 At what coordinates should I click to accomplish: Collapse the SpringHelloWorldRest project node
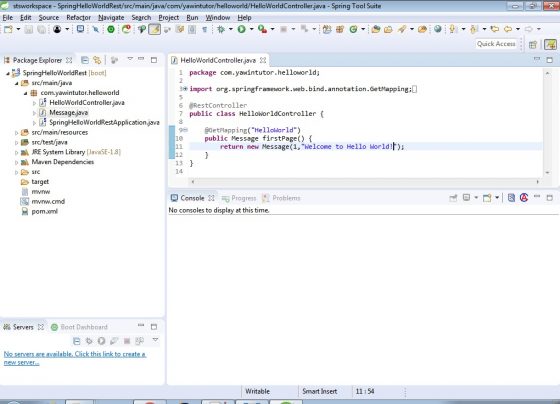(8, 73)
